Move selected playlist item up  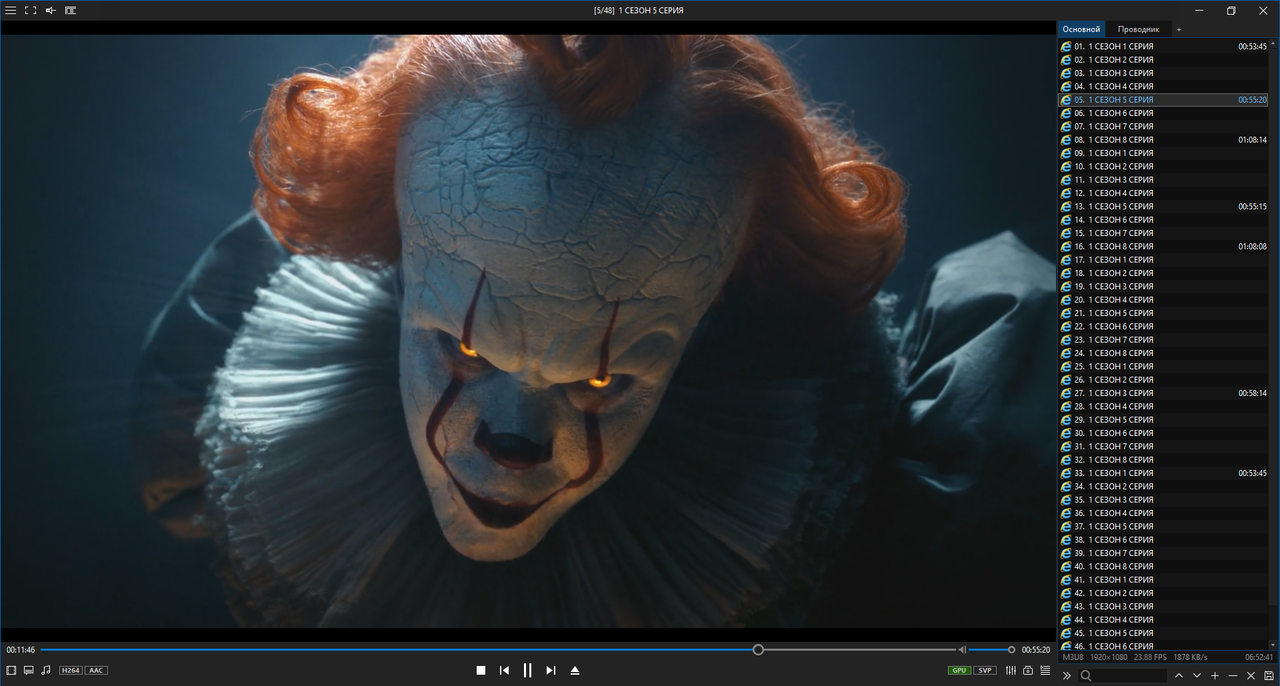(x=1179, y=676)
